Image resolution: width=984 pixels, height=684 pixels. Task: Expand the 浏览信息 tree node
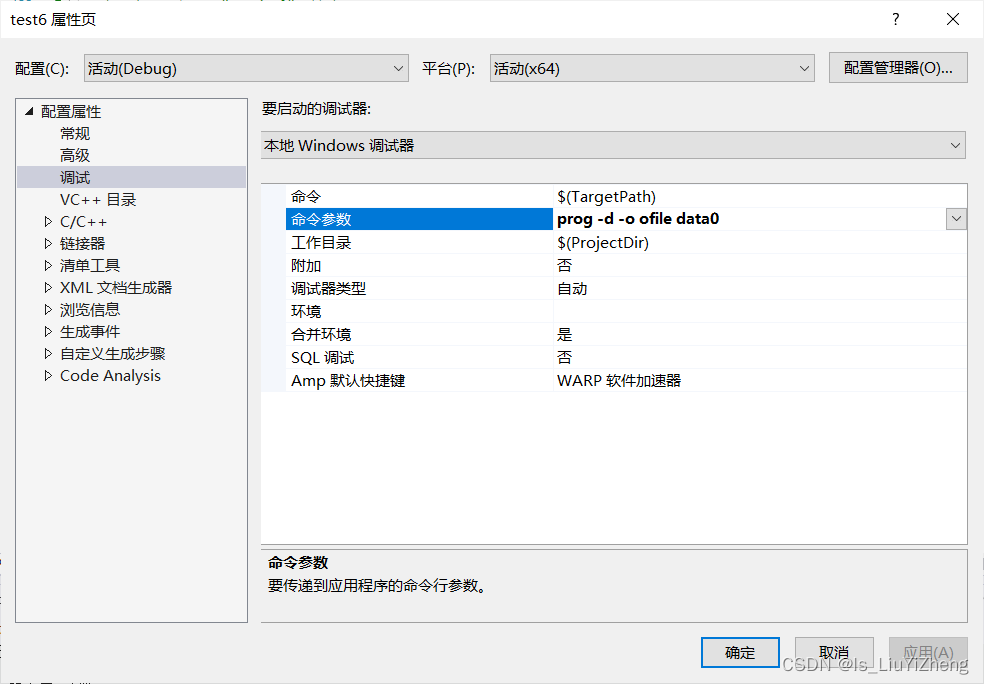48,309
